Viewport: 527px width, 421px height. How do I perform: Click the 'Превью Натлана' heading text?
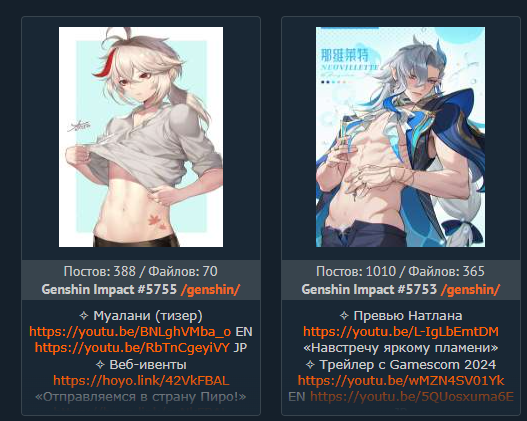pyautogui.click(x=408, y=315)
